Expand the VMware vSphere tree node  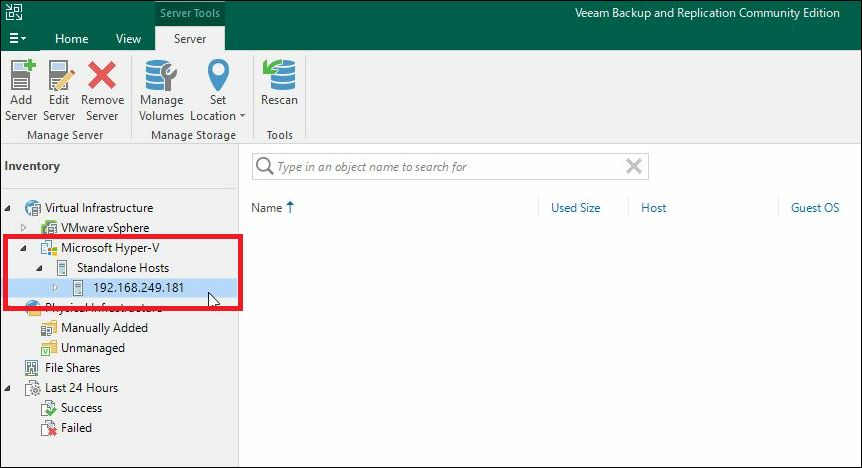(x=24, y=228)
